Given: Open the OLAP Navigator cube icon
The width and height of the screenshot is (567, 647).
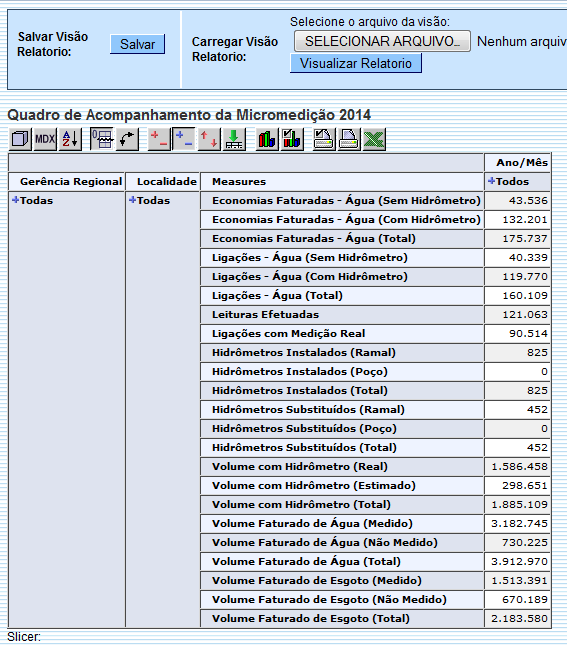Looking at the screenshot, I should (20, 139).
